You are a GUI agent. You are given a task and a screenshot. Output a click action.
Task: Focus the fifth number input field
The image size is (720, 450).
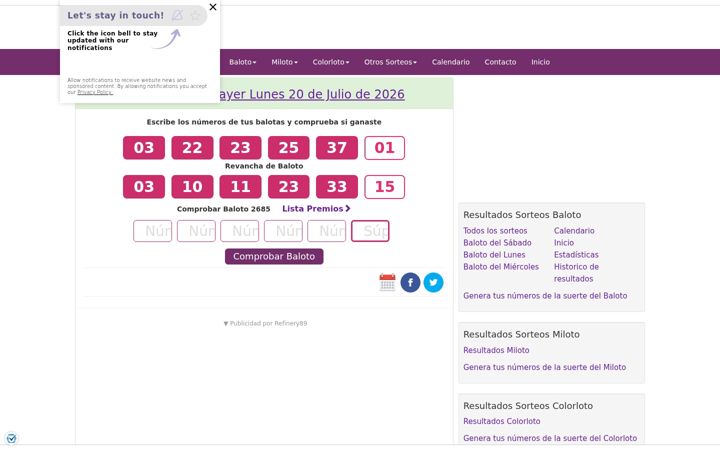click(326, 231)
